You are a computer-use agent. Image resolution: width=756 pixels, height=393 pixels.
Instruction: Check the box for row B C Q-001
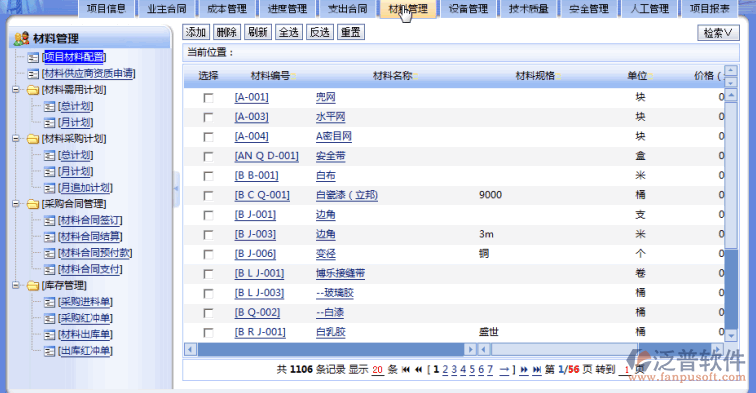(x=208, y=196)
